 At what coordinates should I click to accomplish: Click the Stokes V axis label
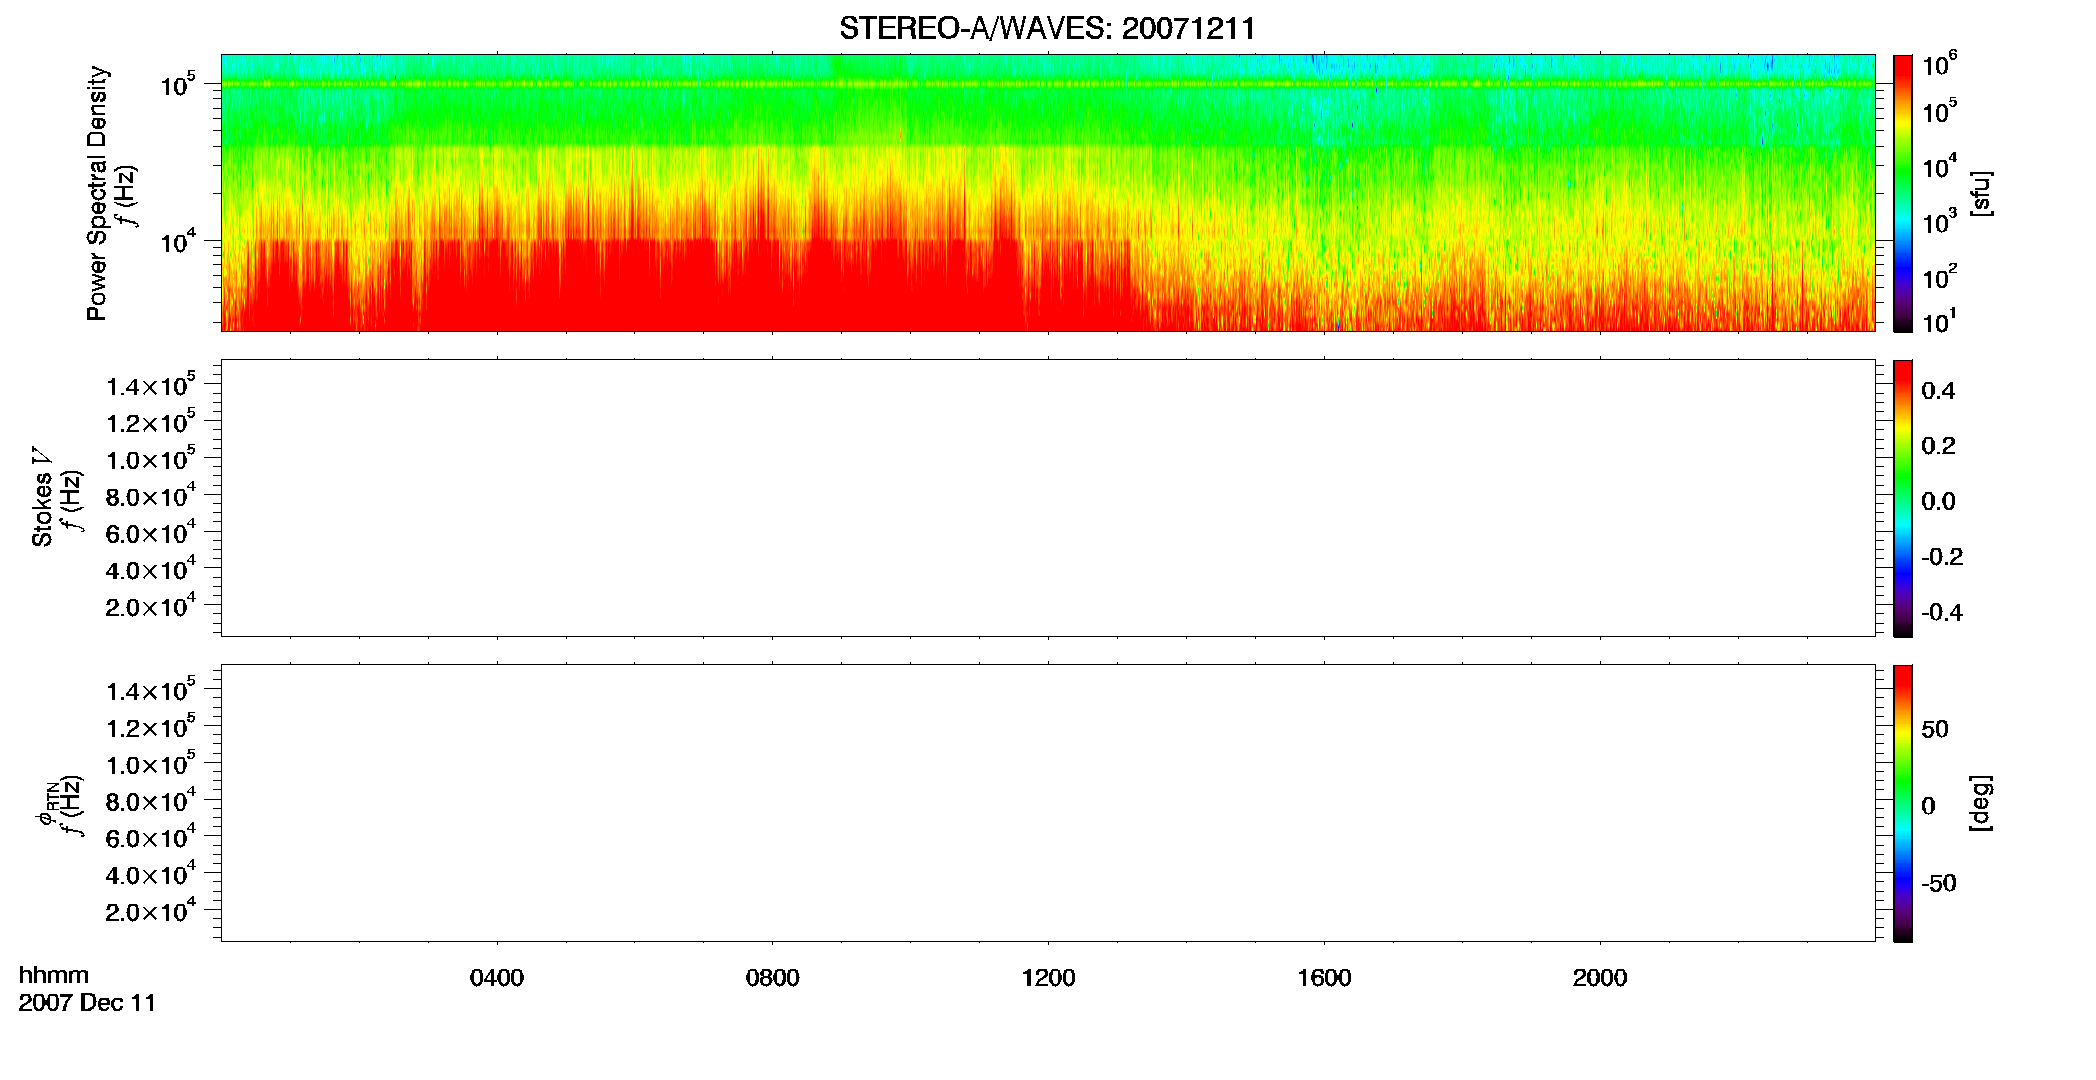point(42,497)
